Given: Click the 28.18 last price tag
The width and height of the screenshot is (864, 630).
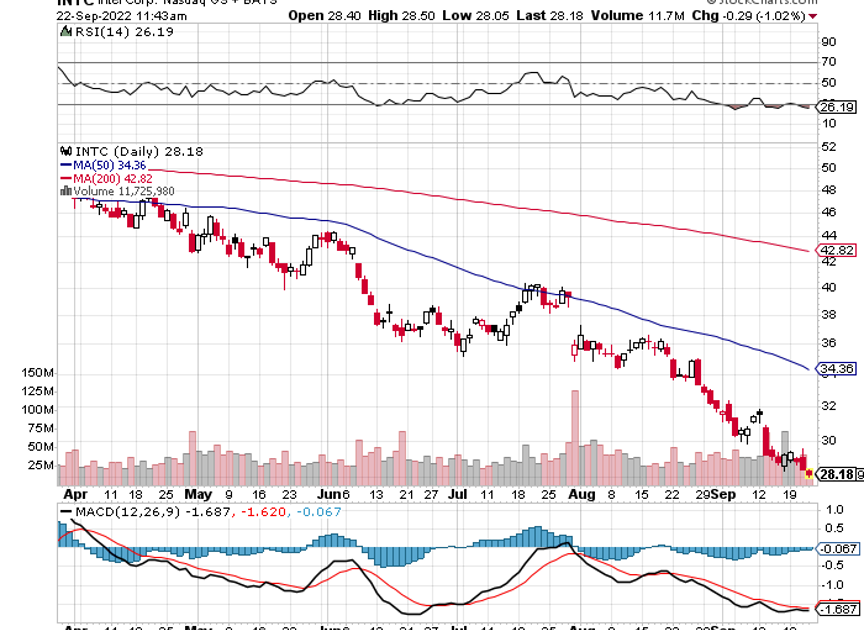Looking at the screenshot, I should (836, 474).
